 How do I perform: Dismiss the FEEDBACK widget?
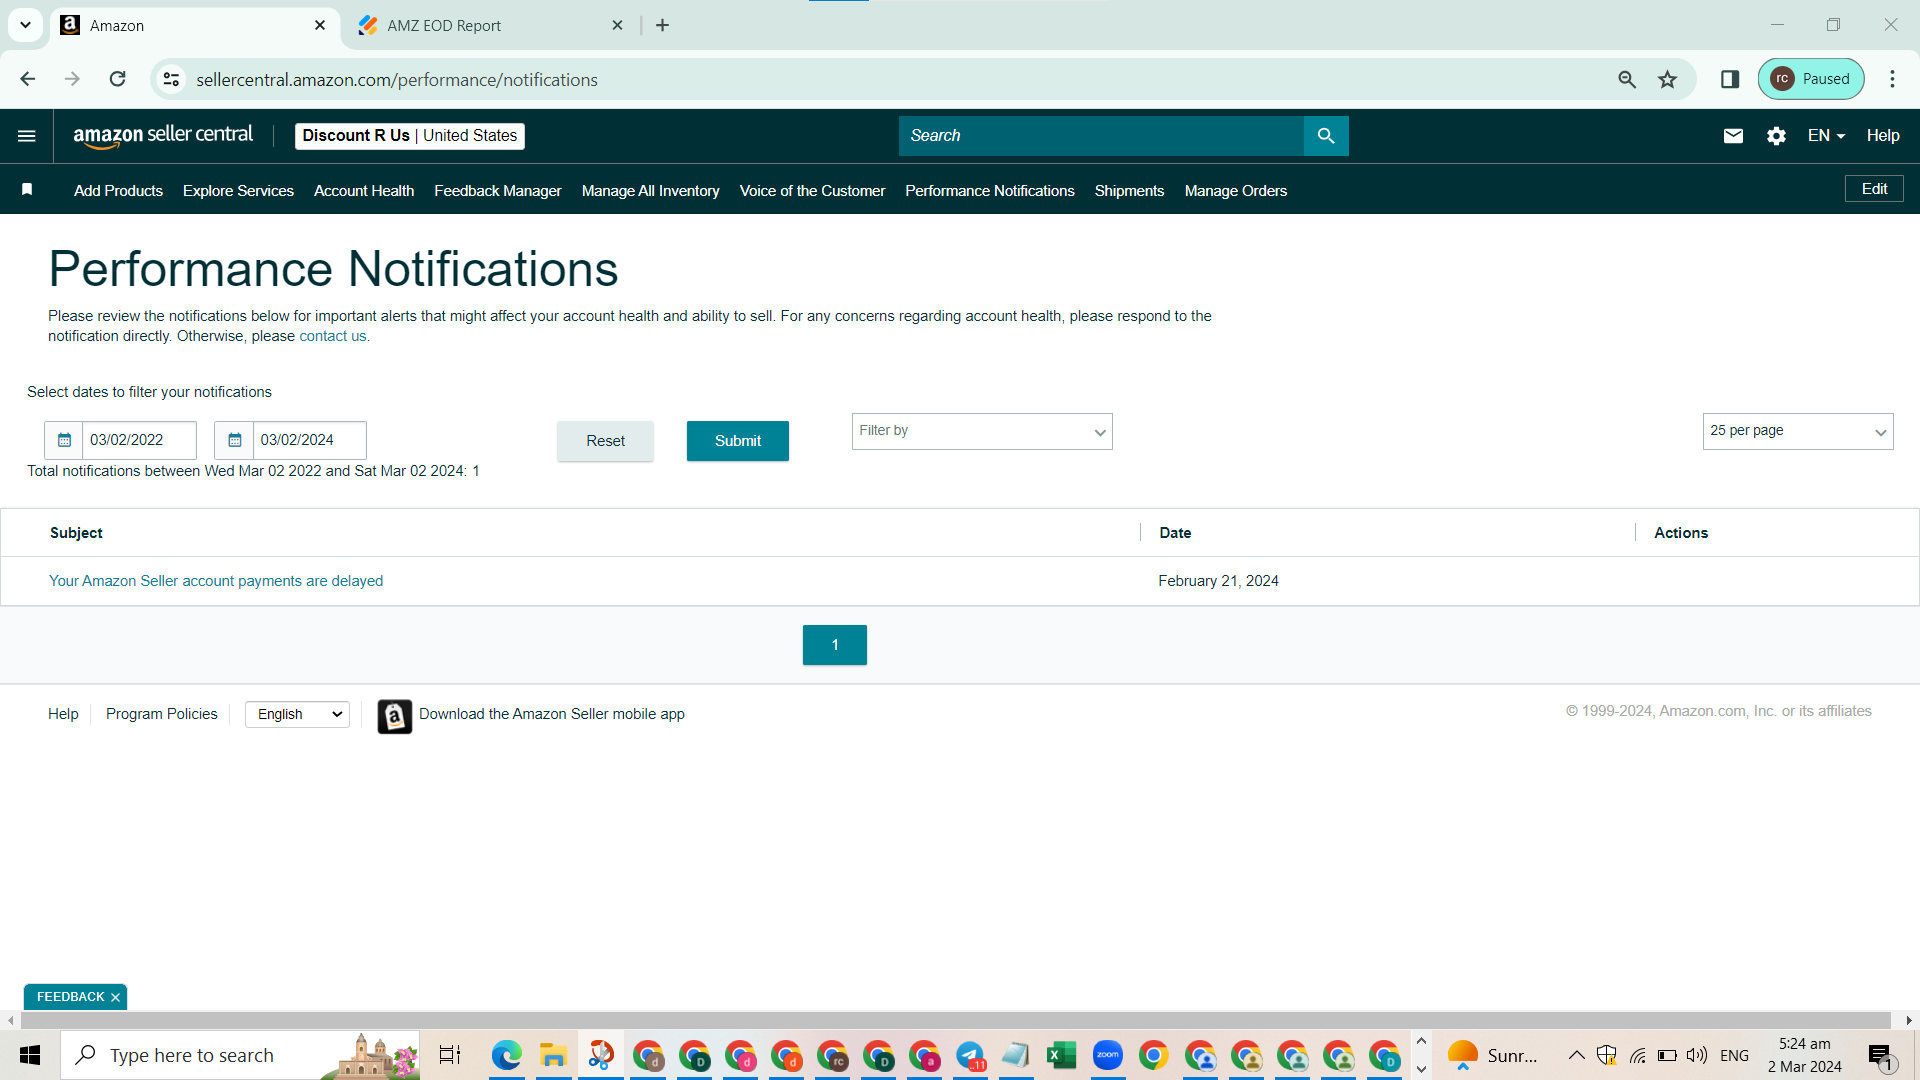[115, 997]
